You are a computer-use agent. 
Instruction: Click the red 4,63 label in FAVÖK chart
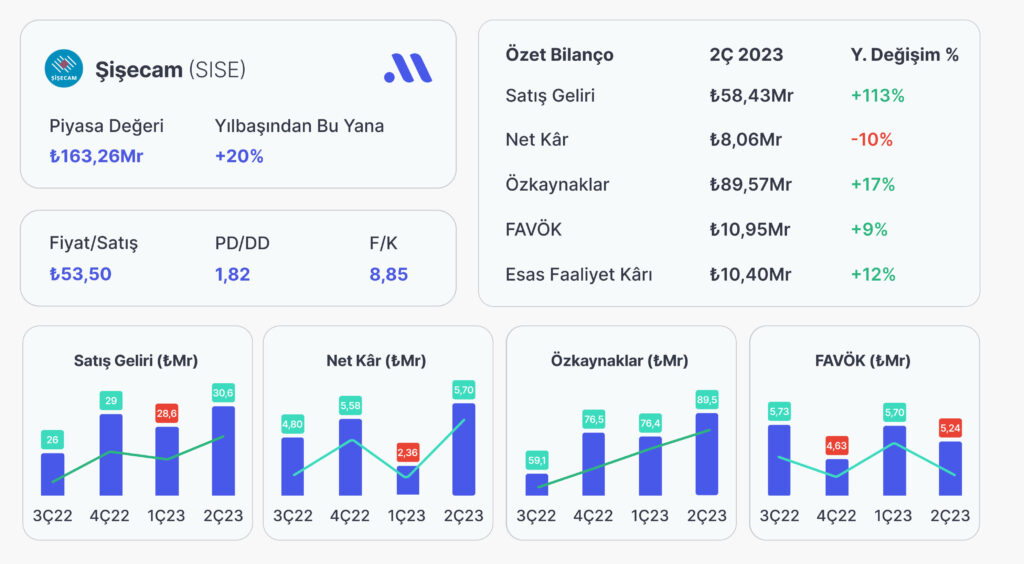[x=837, y=446]
